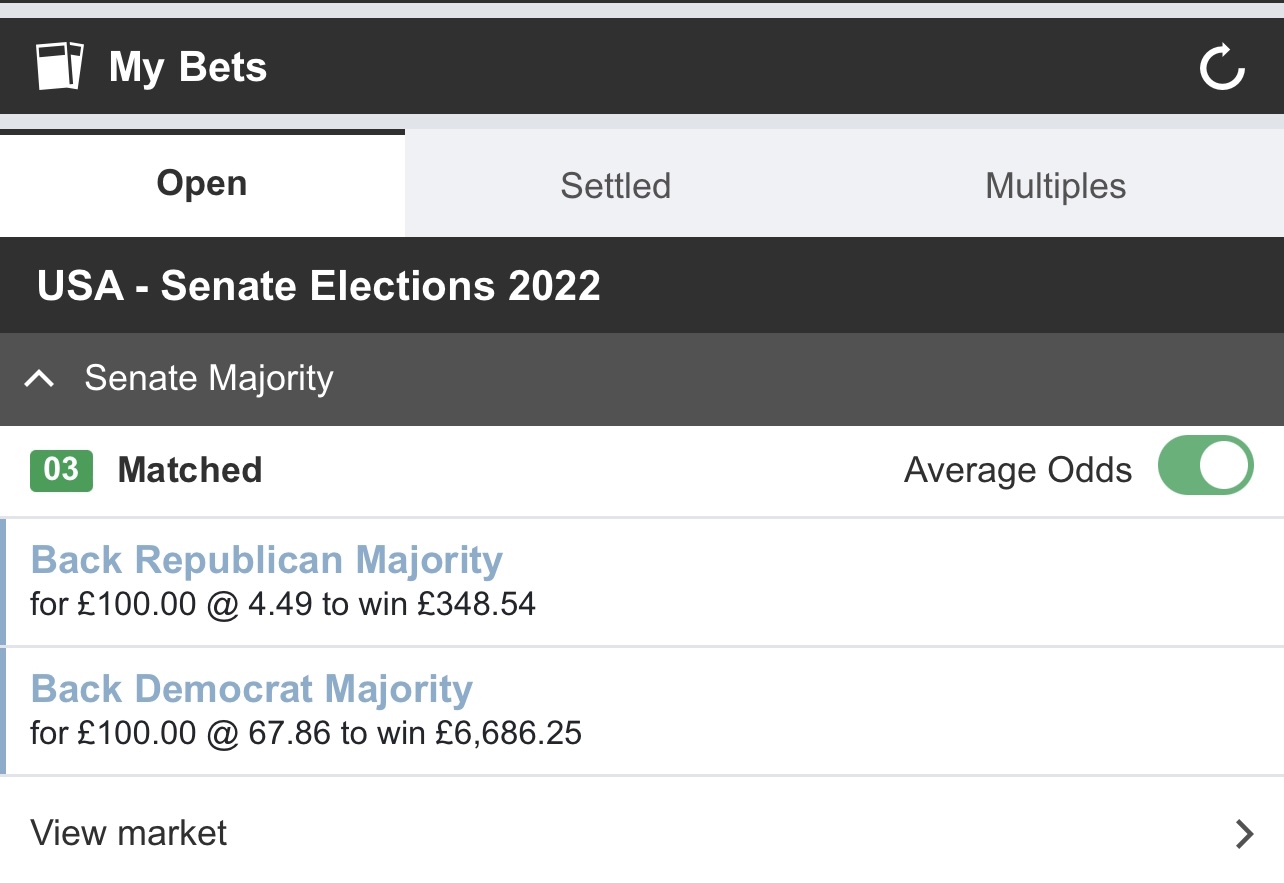The width and height of the screenshot is (1284, 883).
Task: Click the bet slip icon beside My Bets
Action: coord(60,66)
